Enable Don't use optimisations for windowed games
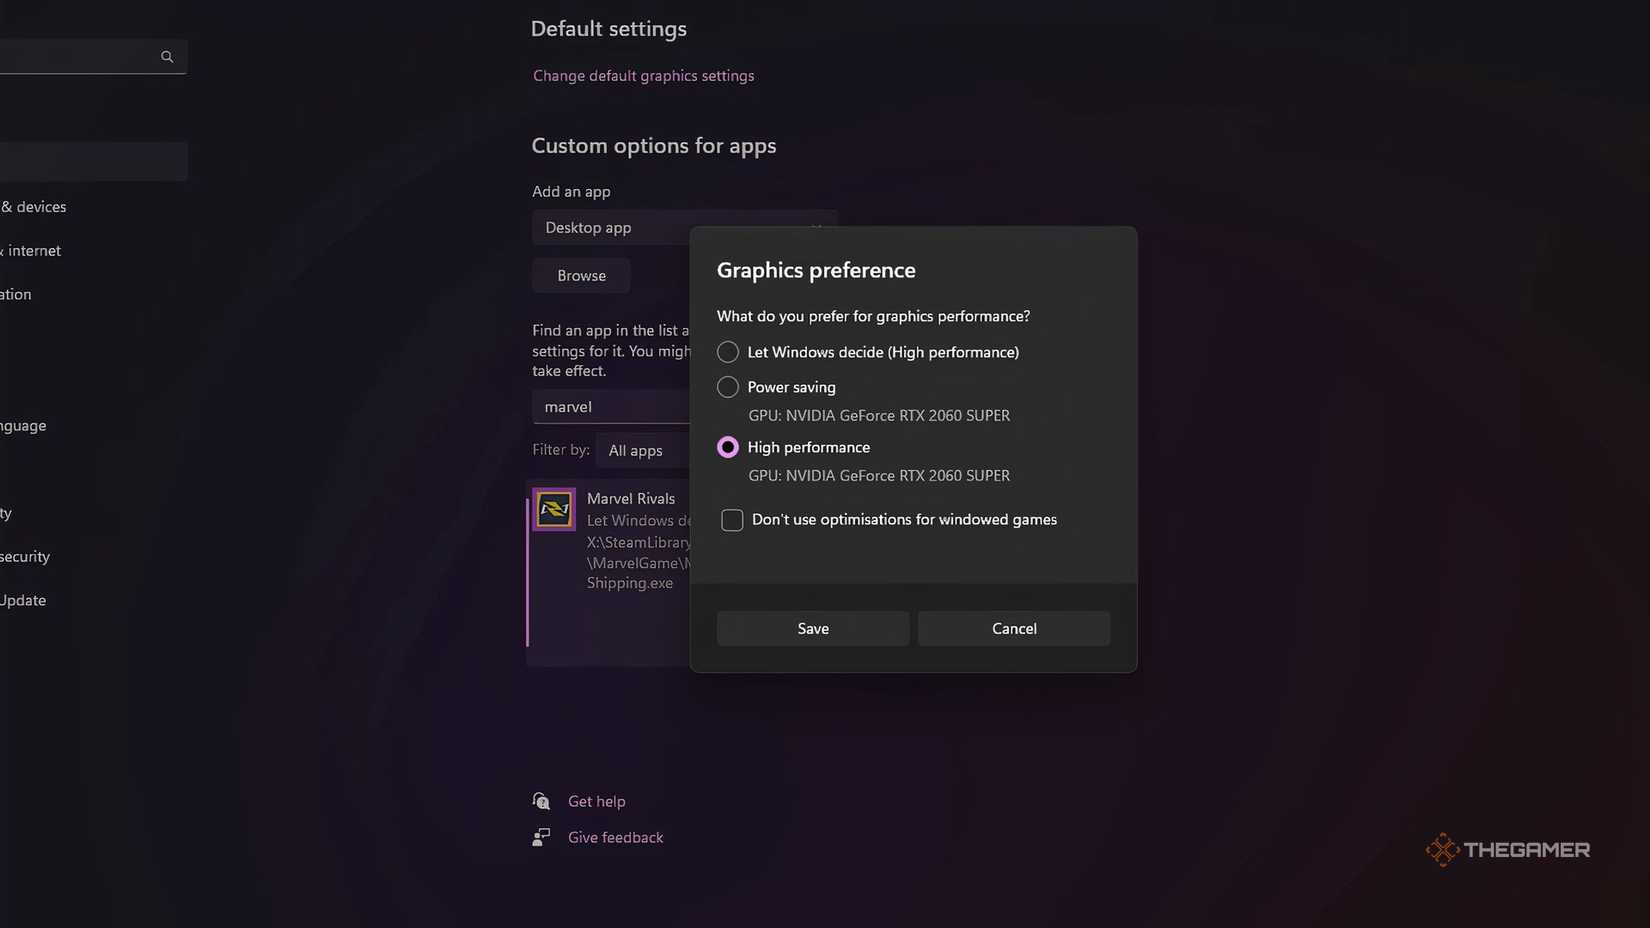Viewport: 1650px width, 928px height. tap(732, 520)
